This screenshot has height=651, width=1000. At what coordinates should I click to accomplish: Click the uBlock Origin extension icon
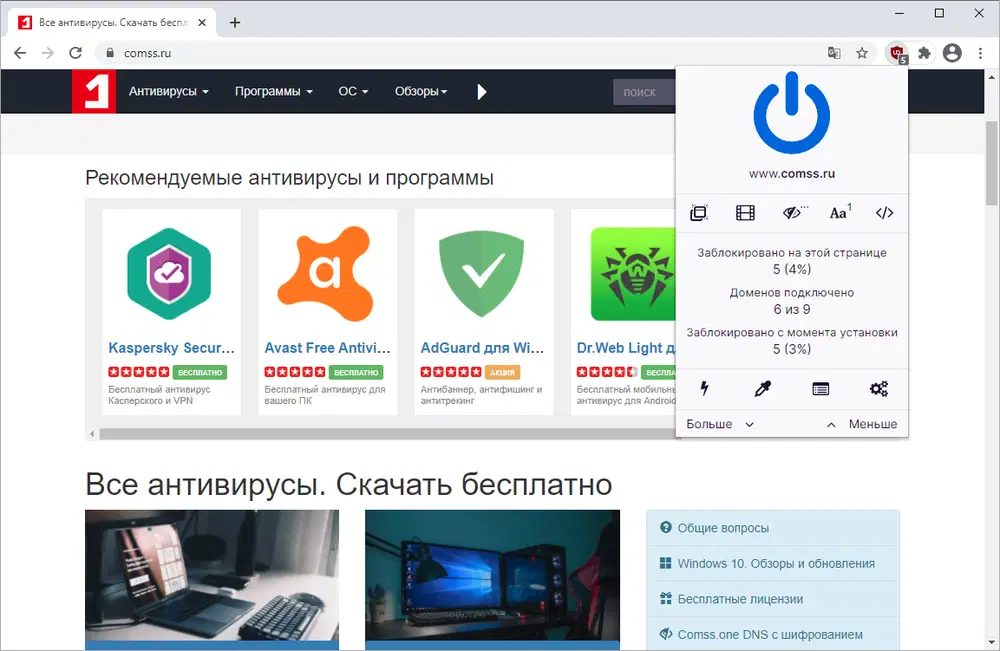click(x=898, y=54)
